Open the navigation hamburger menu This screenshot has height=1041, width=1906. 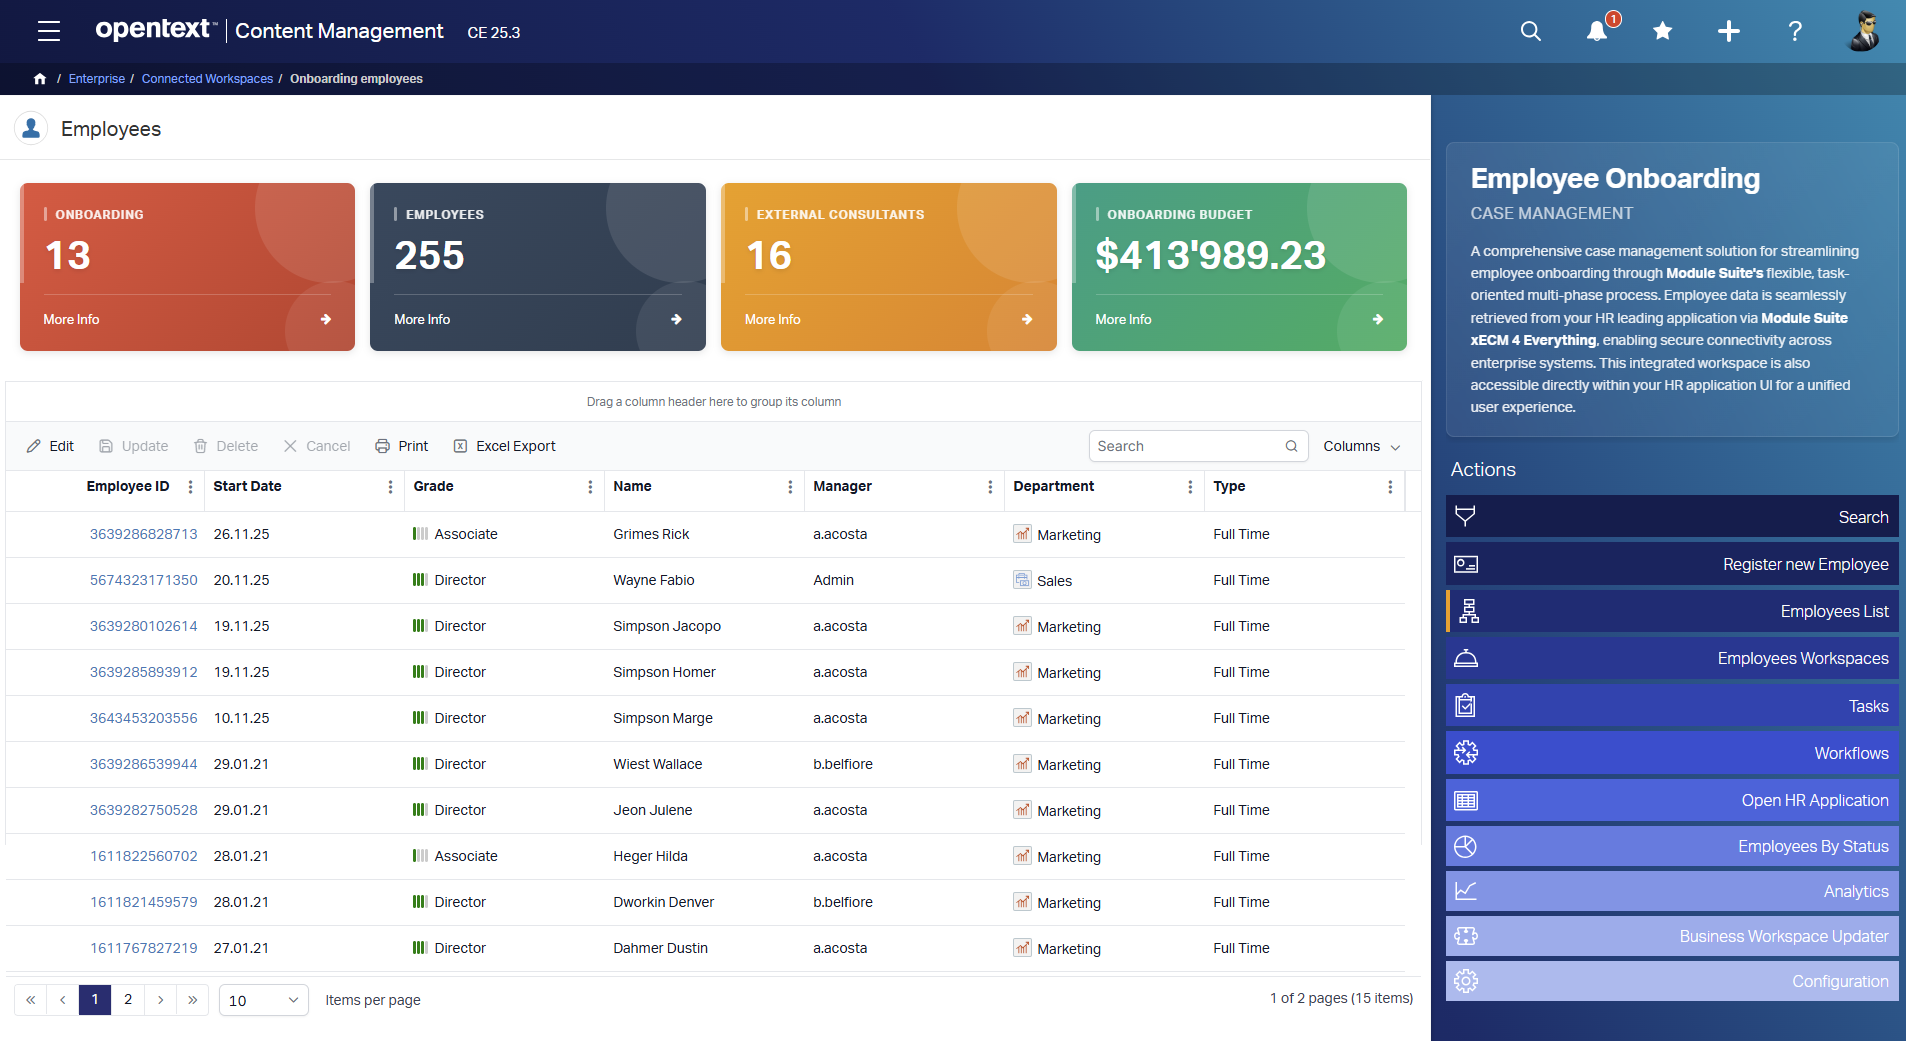[x=47, y=31]
